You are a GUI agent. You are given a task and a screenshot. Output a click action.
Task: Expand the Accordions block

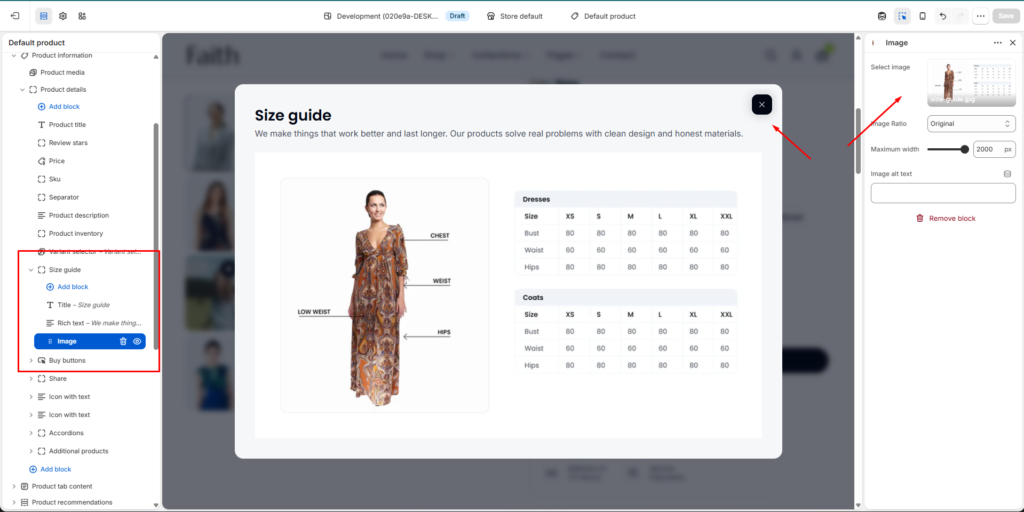tap(31, 433)
